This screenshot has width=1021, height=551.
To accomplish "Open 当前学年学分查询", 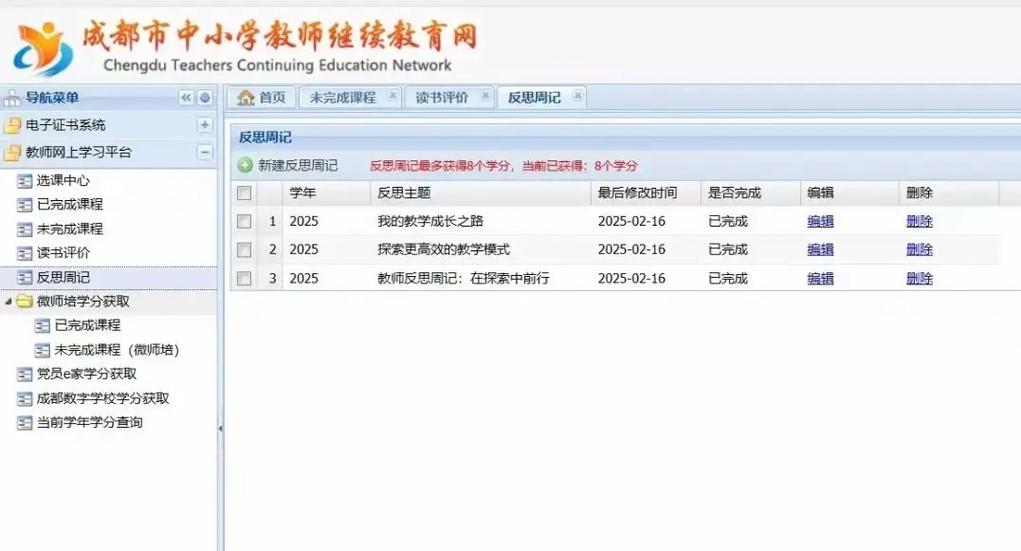I will click(x=89, y=423).
